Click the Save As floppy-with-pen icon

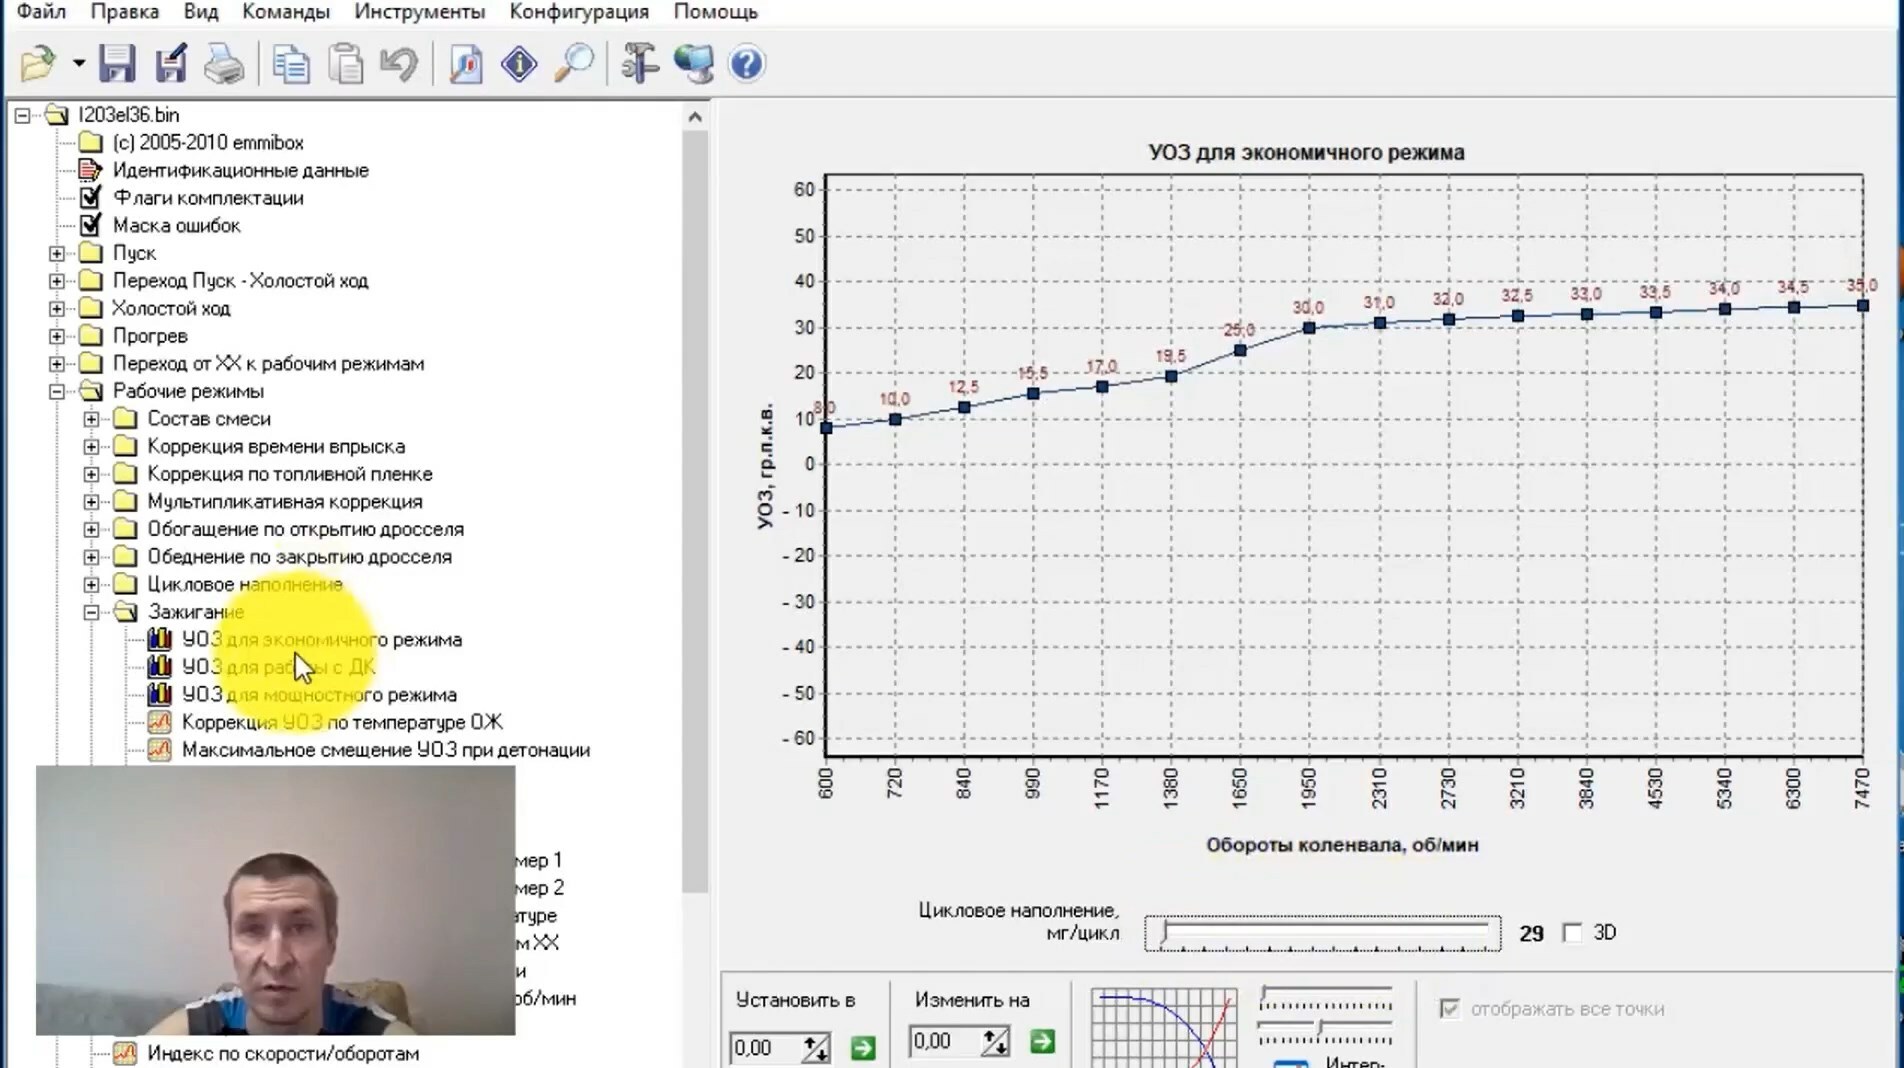[171, 64]
